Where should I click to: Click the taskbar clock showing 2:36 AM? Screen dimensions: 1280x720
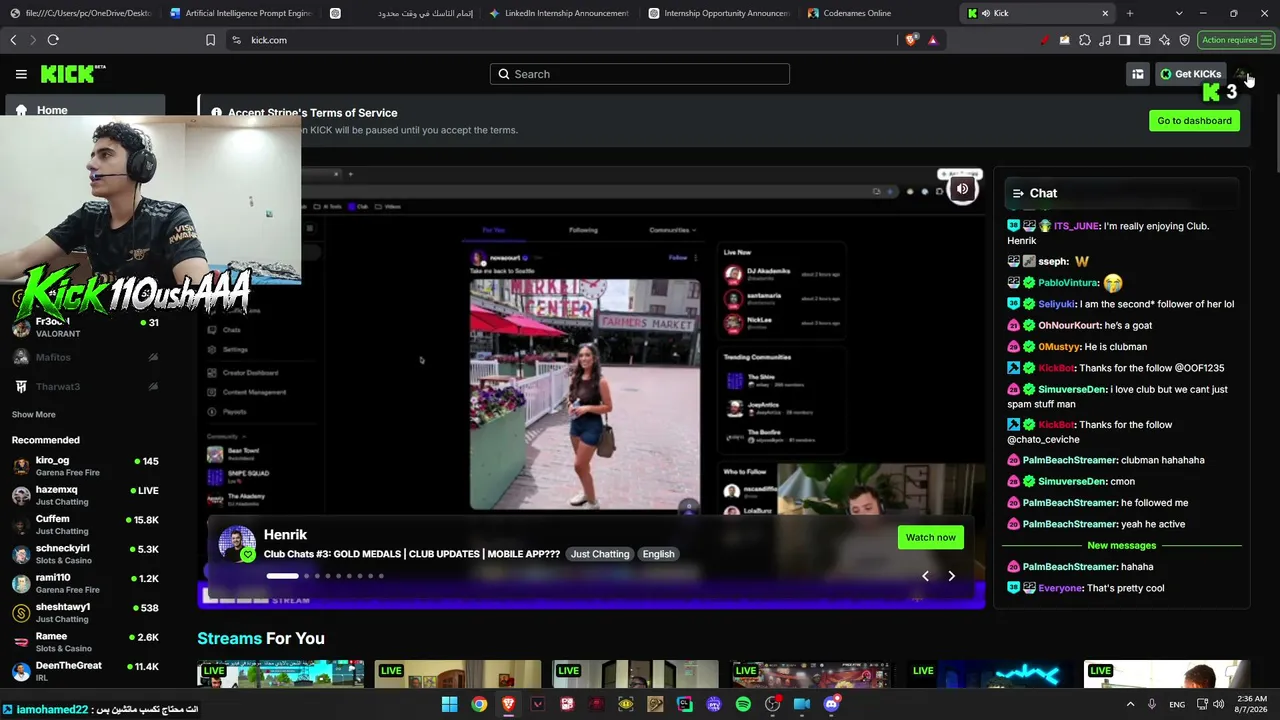[1251, 705]
